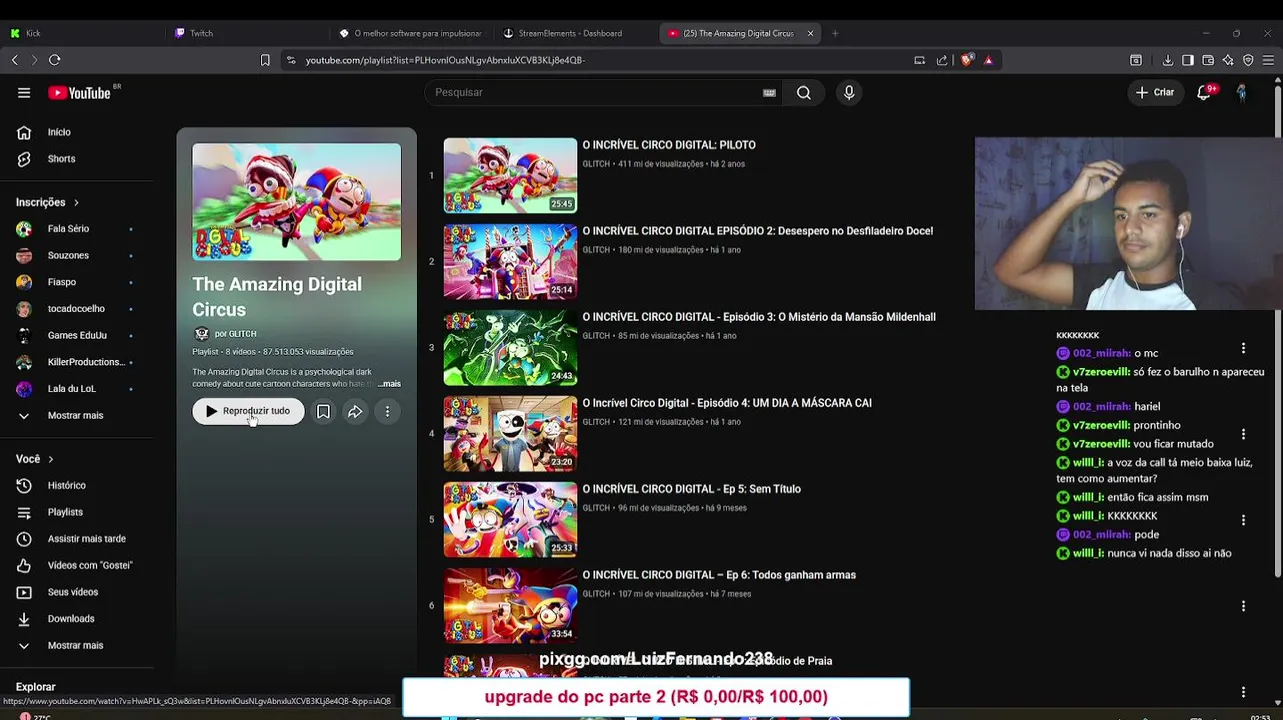Image resolution: width=1283 pixels, height=720 pixels.
Task: Open a new browser tab
Action: [x=835, y=33]
